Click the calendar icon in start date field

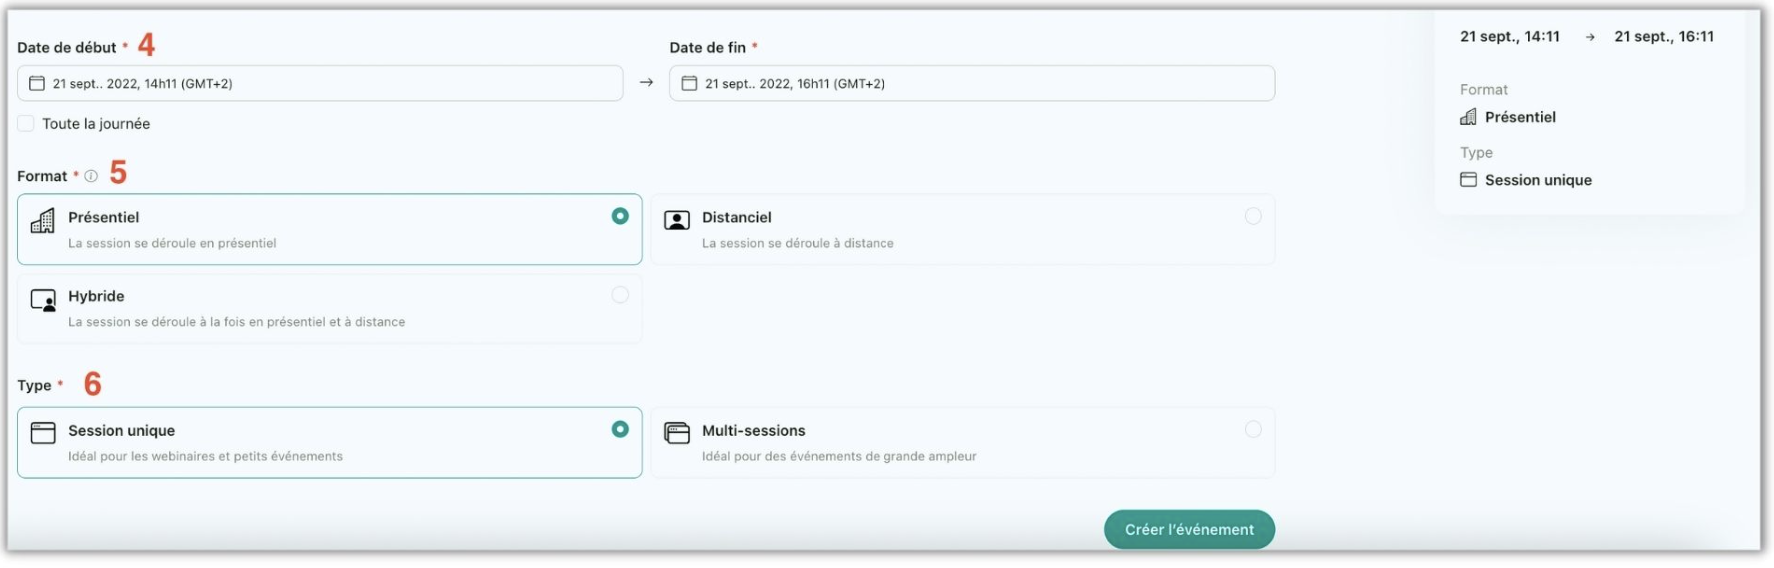[x=37, y=83]
